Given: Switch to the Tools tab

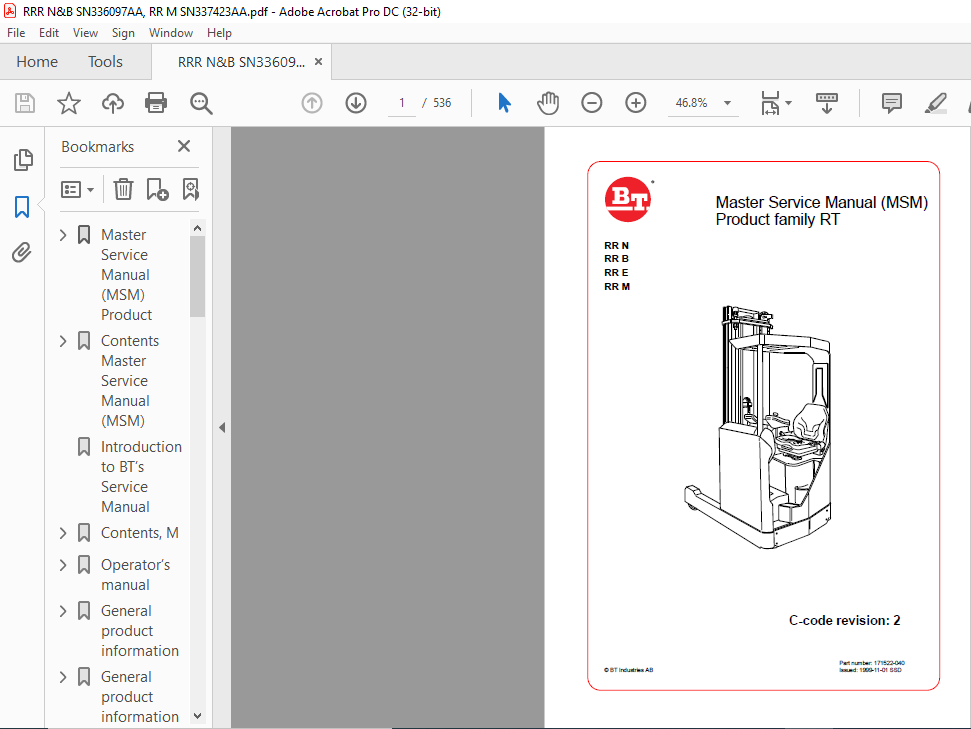Looking at the screenshot, I should tap(105, 62).
